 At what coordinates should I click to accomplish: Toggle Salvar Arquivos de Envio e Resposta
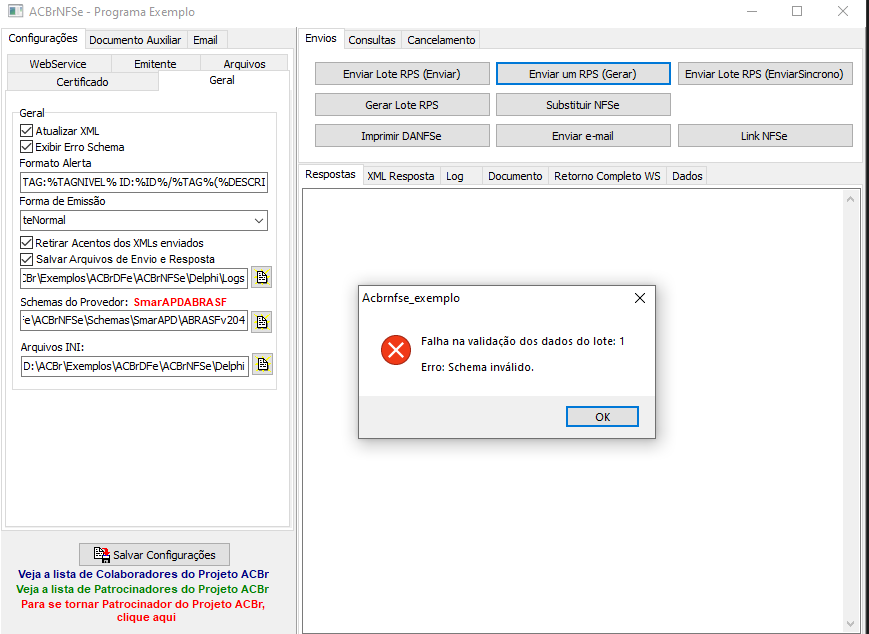pos(26,259)
